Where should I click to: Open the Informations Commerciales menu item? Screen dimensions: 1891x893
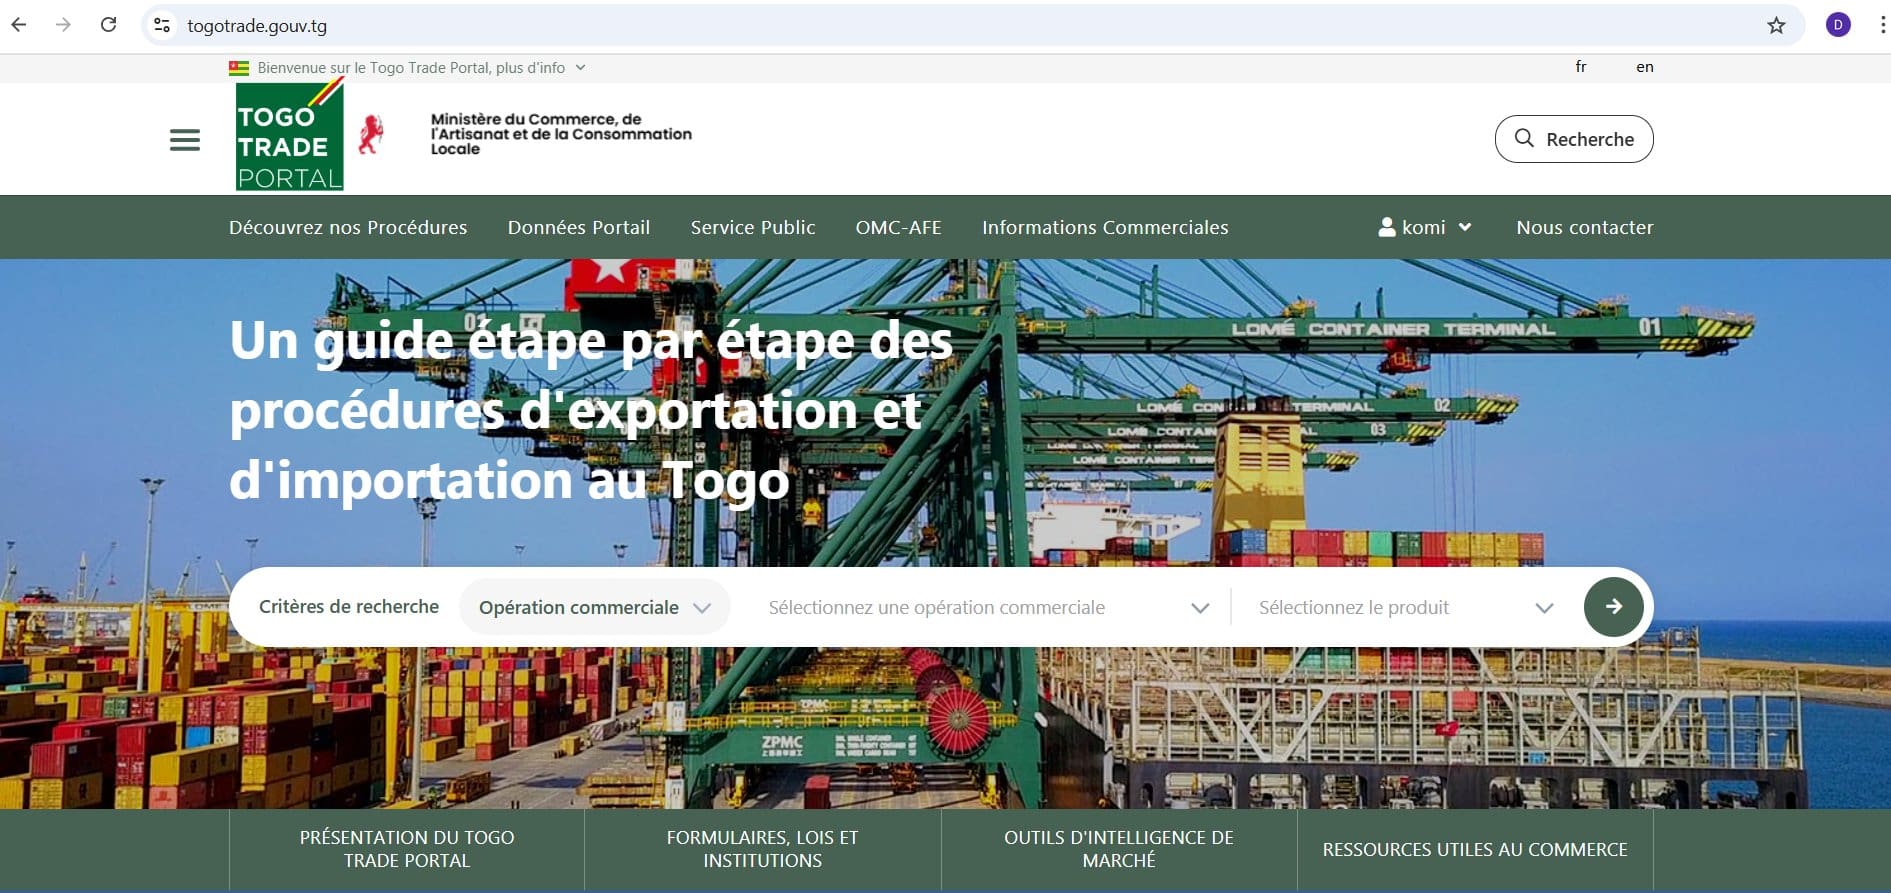pyautogui.click(x=1105, y=227)
